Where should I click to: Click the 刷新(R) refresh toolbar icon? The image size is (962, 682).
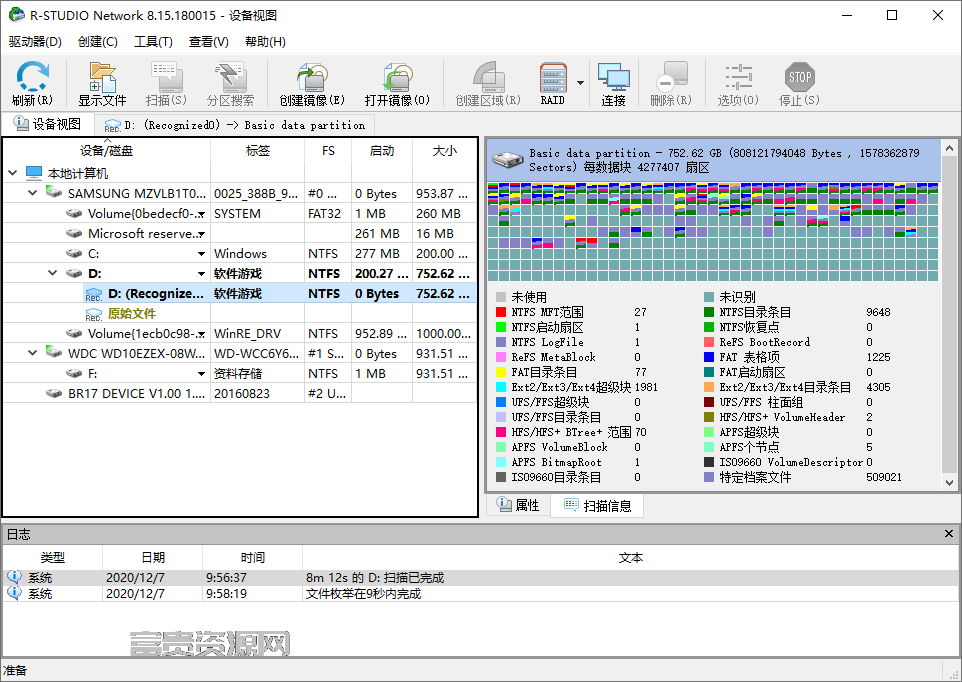(x=32, y=77)
